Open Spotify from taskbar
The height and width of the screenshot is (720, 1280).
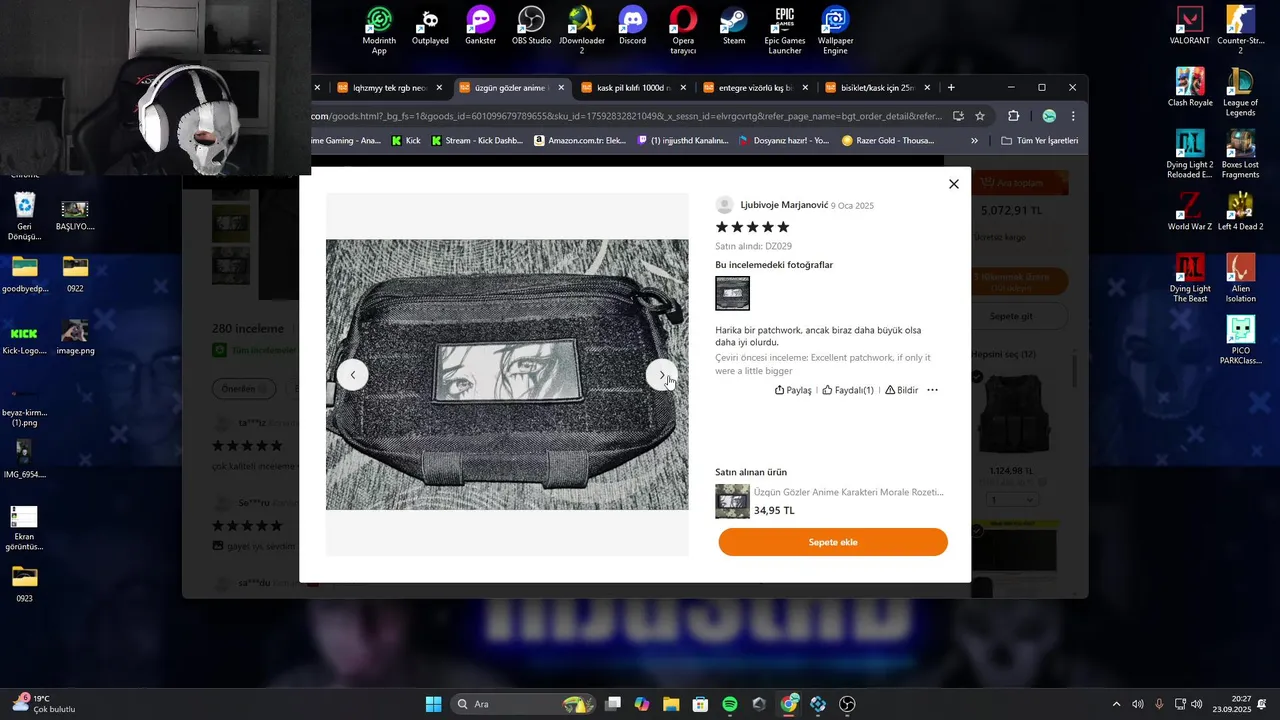[730, 704]
